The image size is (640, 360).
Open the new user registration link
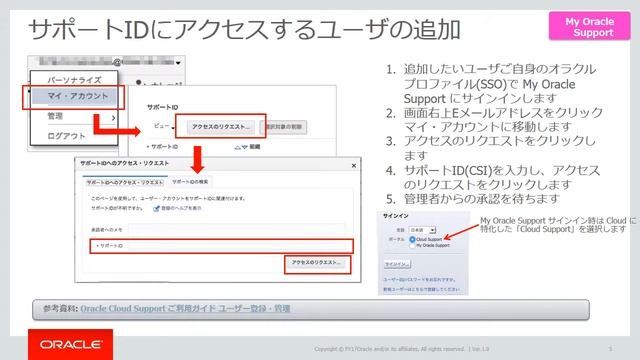coord(421,289)
